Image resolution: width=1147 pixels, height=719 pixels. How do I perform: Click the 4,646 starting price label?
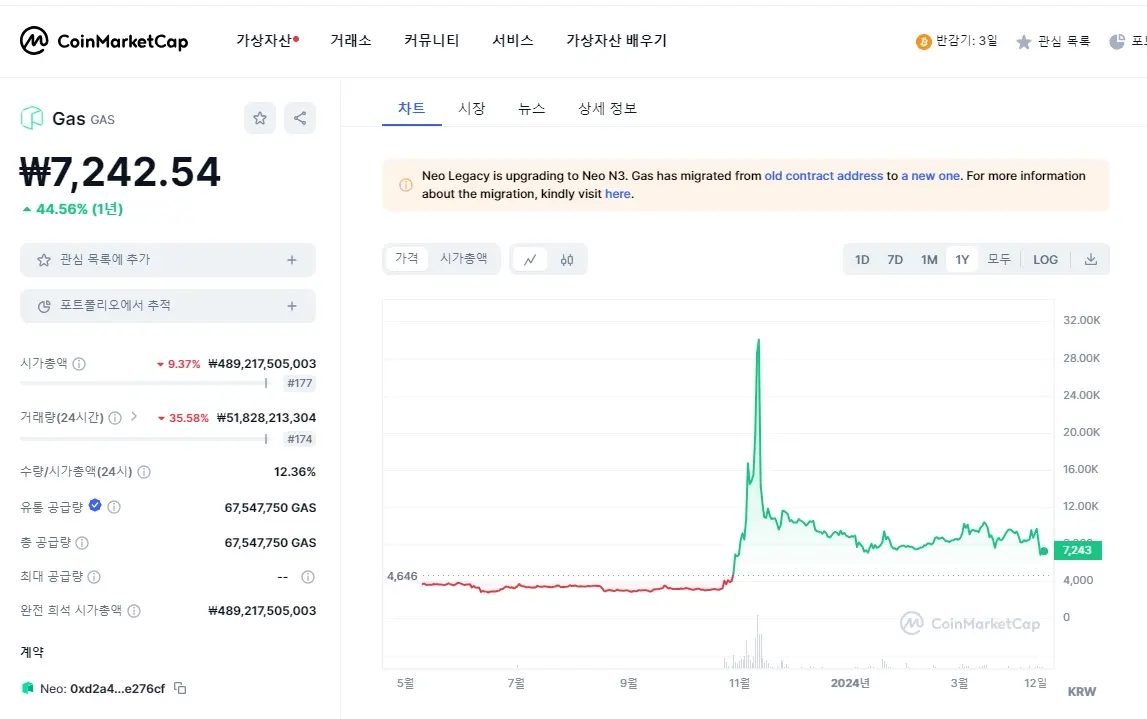point(402,576)
